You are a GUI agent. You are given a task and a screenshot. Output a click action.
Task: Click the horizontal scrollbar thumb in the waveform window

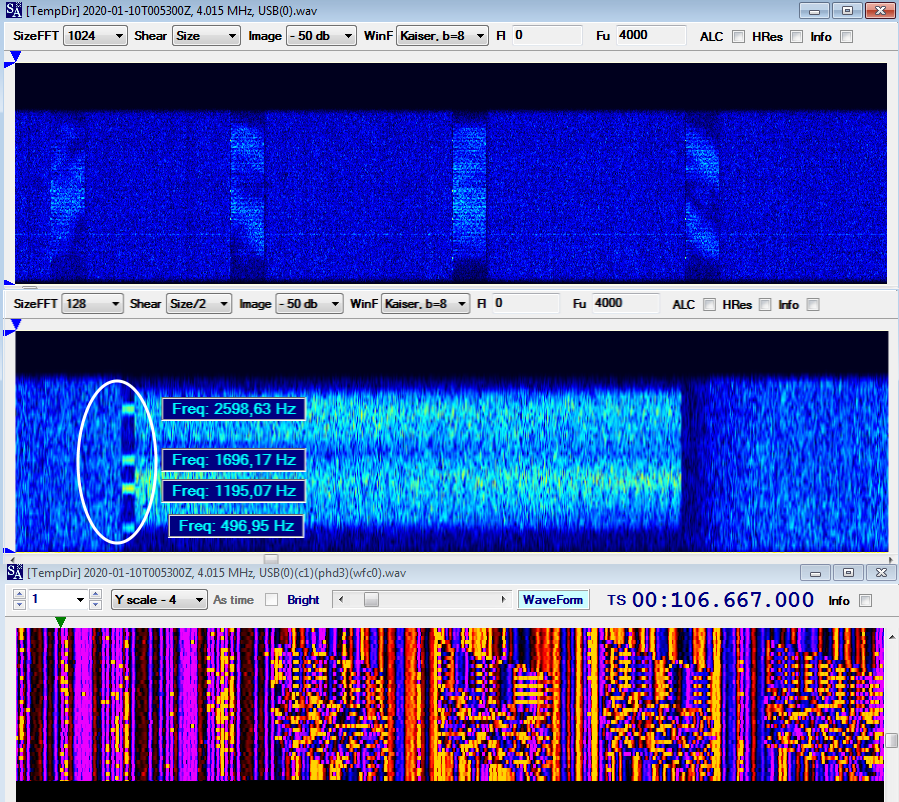click(371, 600)
